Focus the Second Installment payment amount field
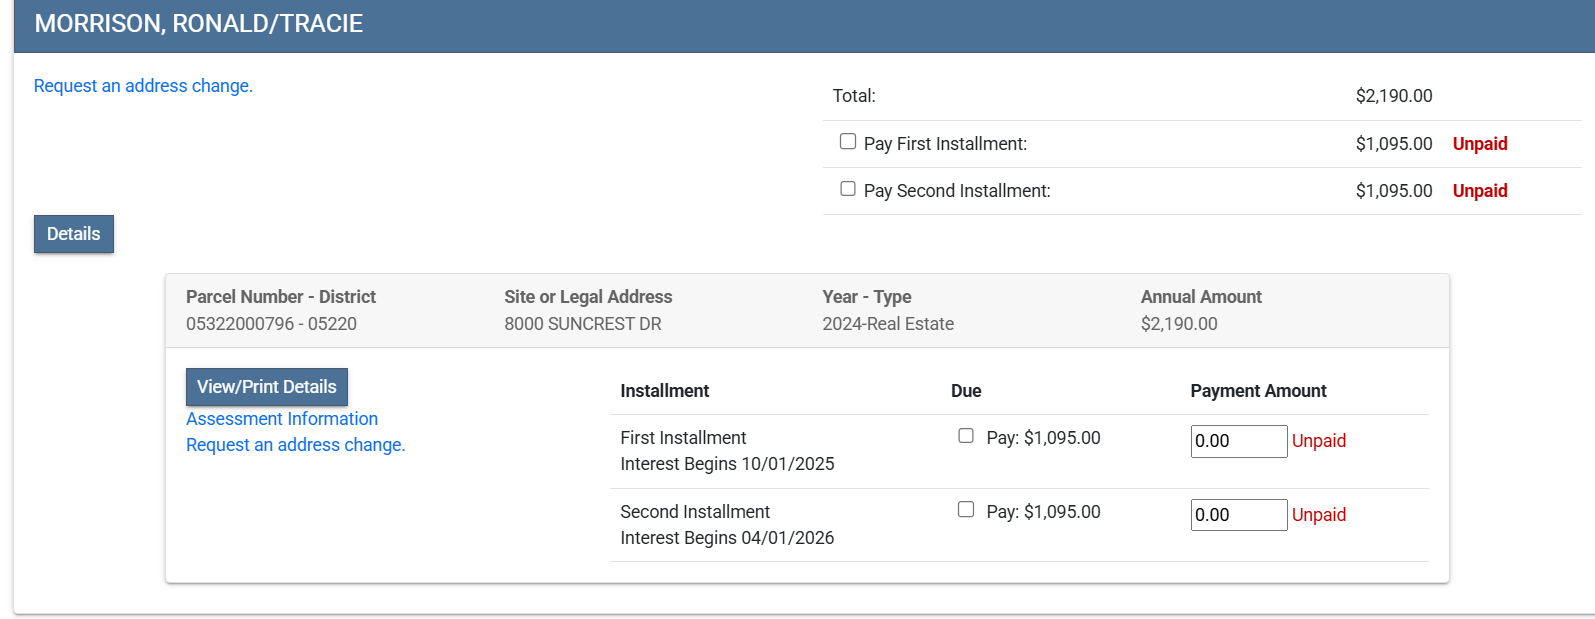 (1238, 515)
